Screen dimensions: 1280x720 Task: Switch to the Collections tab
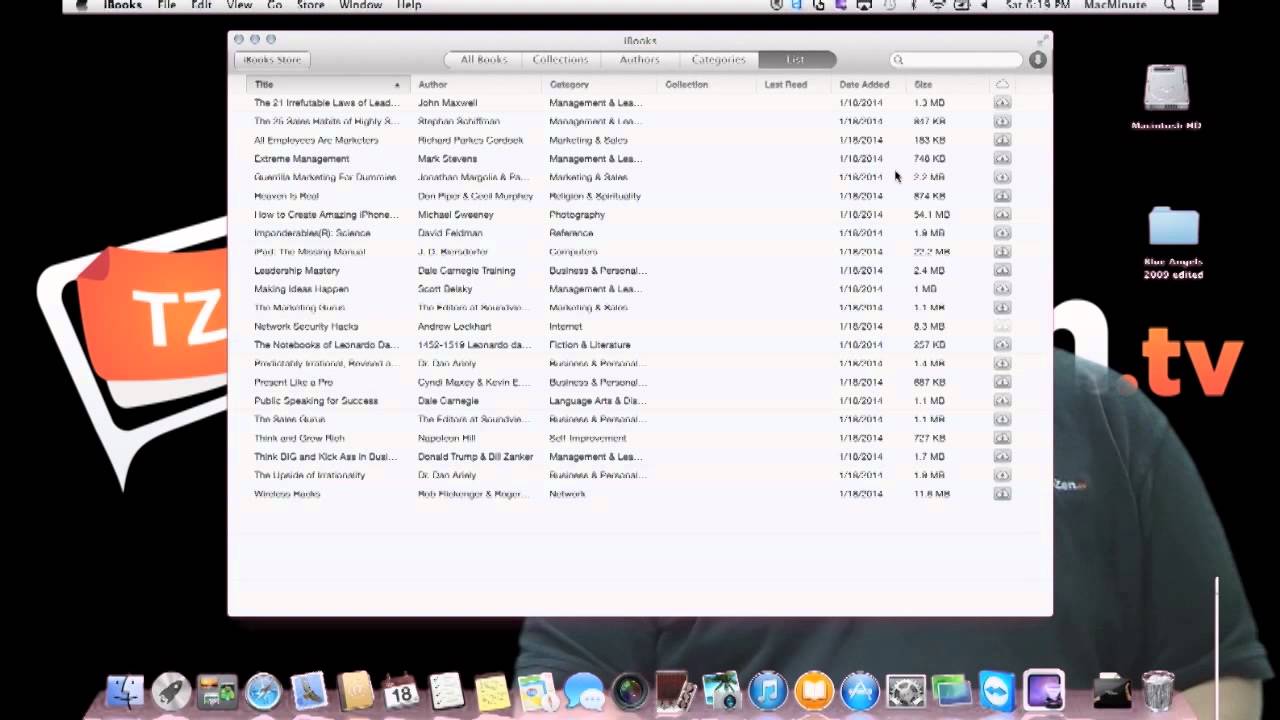[x=560, y=60]
